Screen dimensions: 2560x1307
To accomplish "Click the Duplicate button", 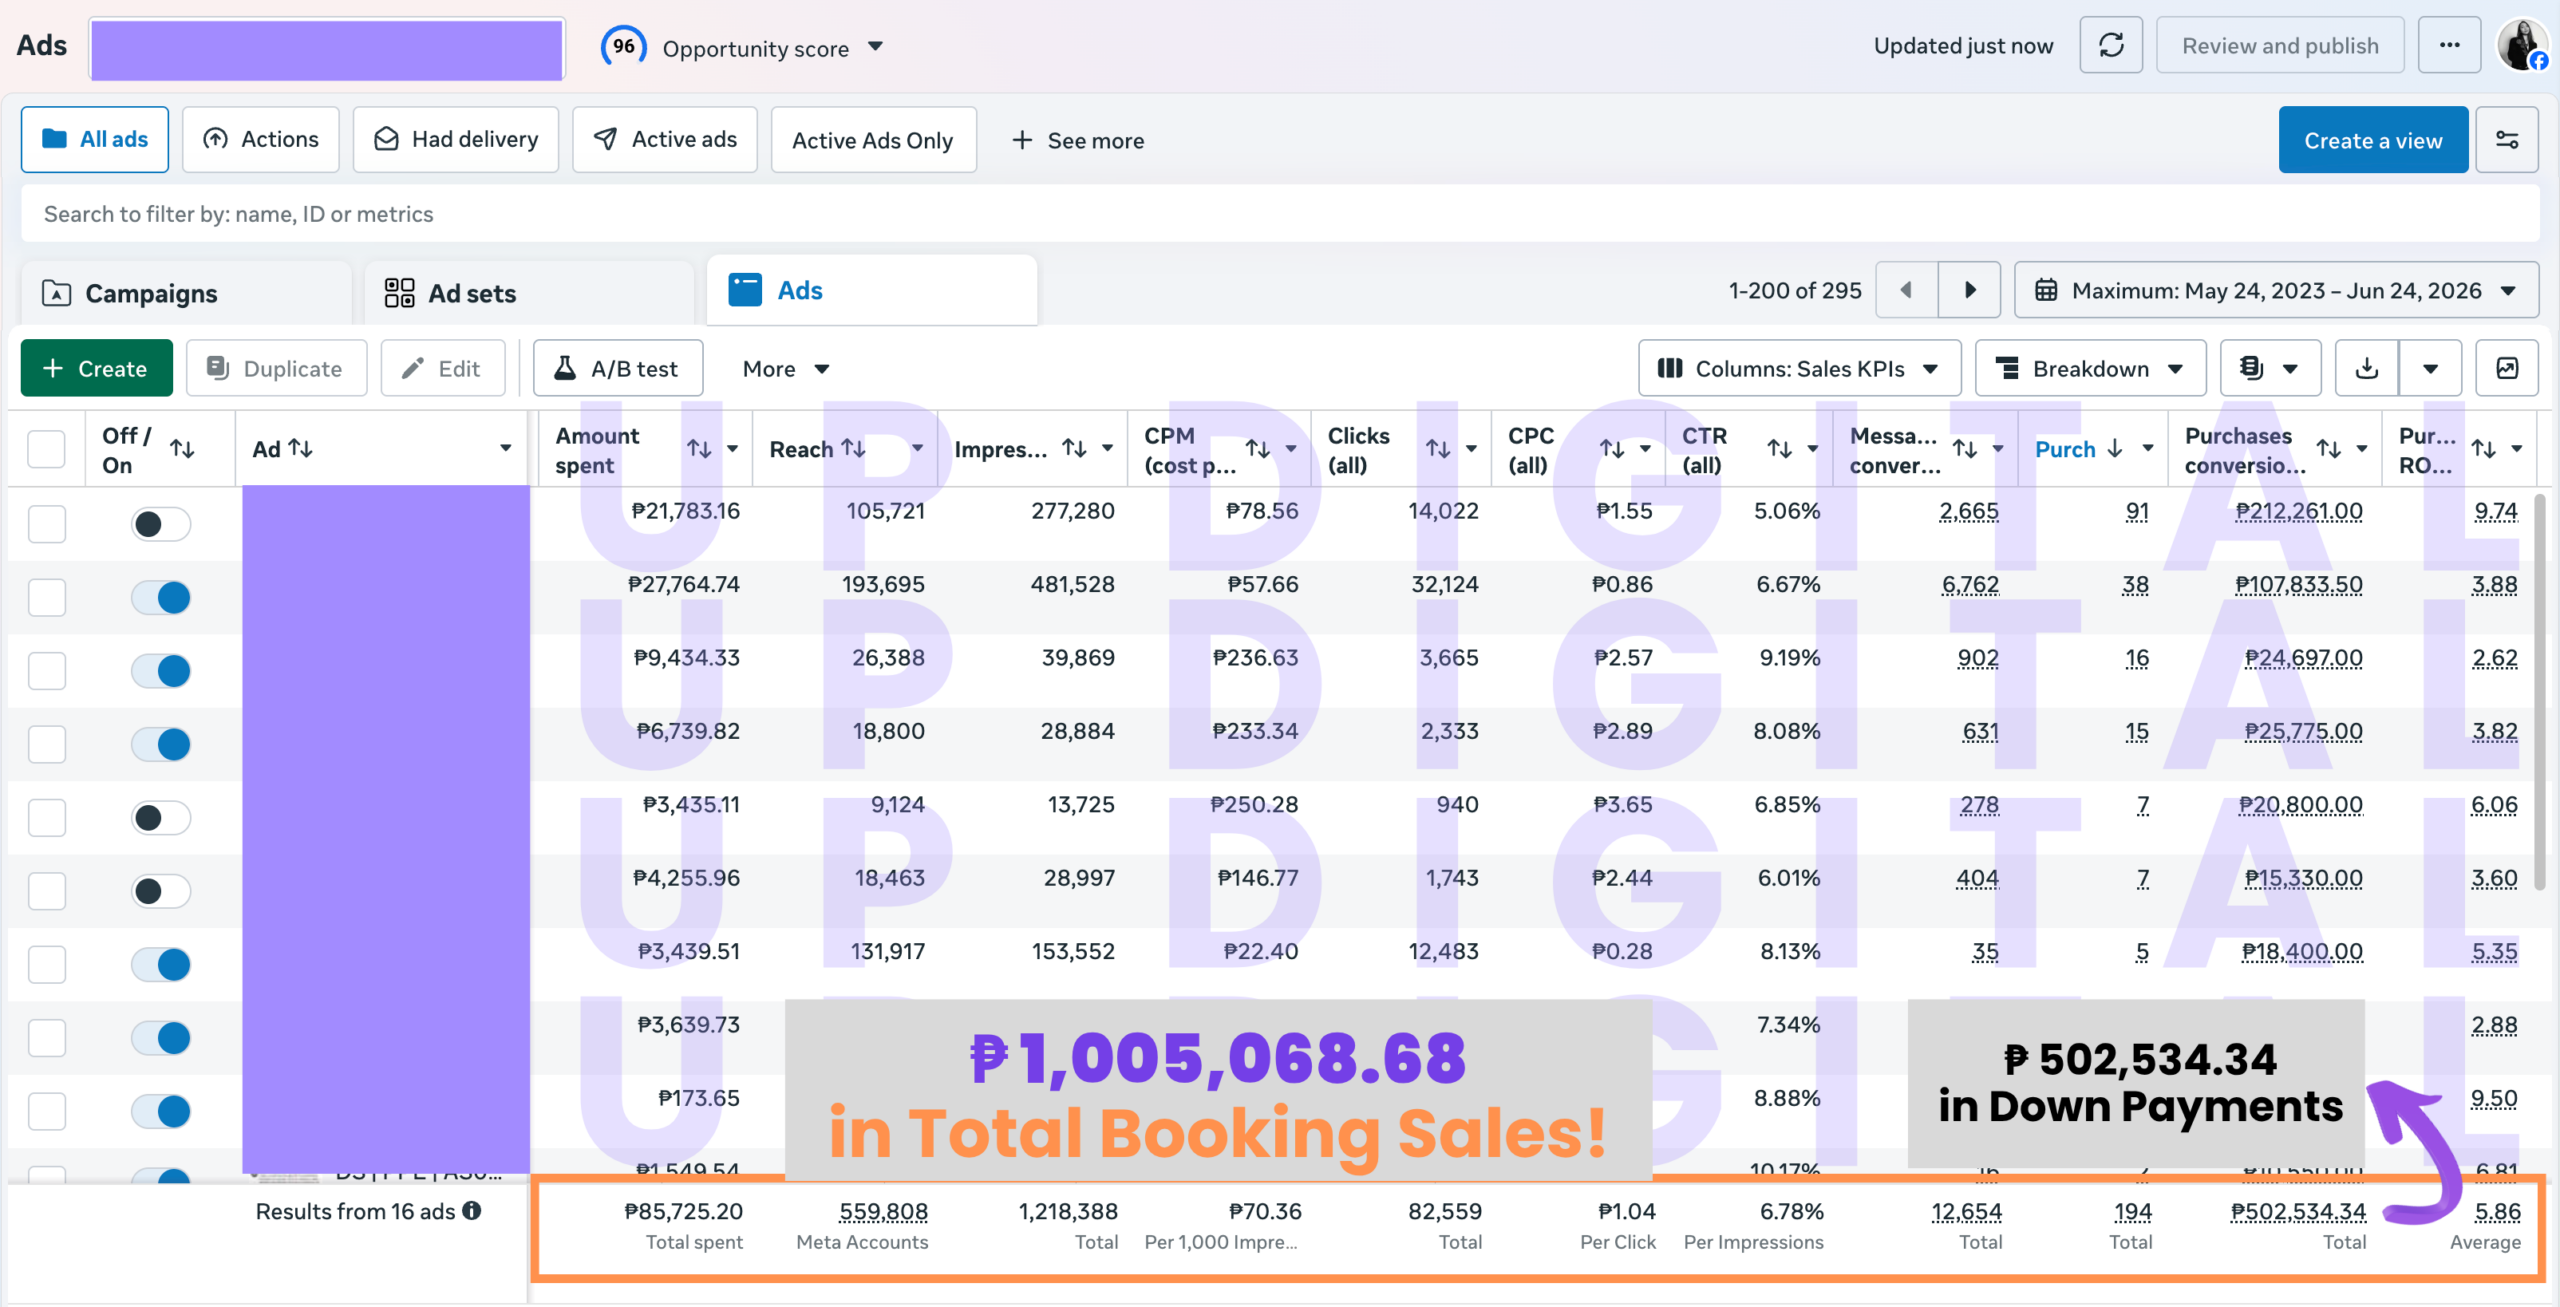I will point(276,368).
